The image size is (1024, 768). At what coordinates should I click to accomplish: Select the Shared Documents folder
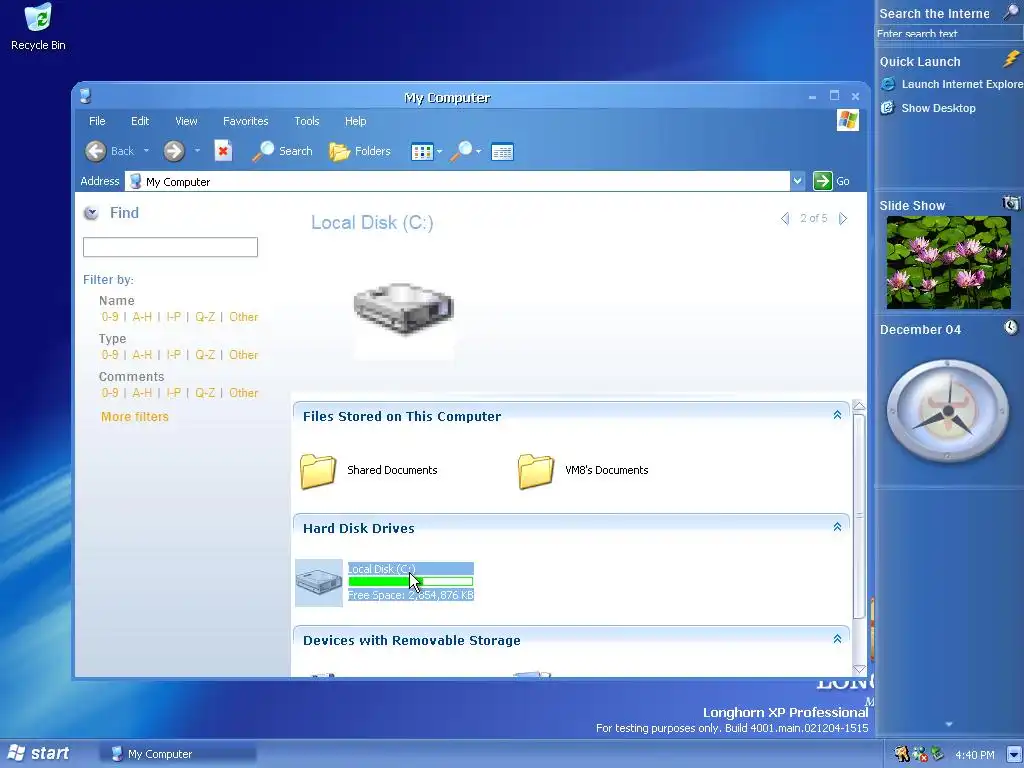click(x=369, y=471)
